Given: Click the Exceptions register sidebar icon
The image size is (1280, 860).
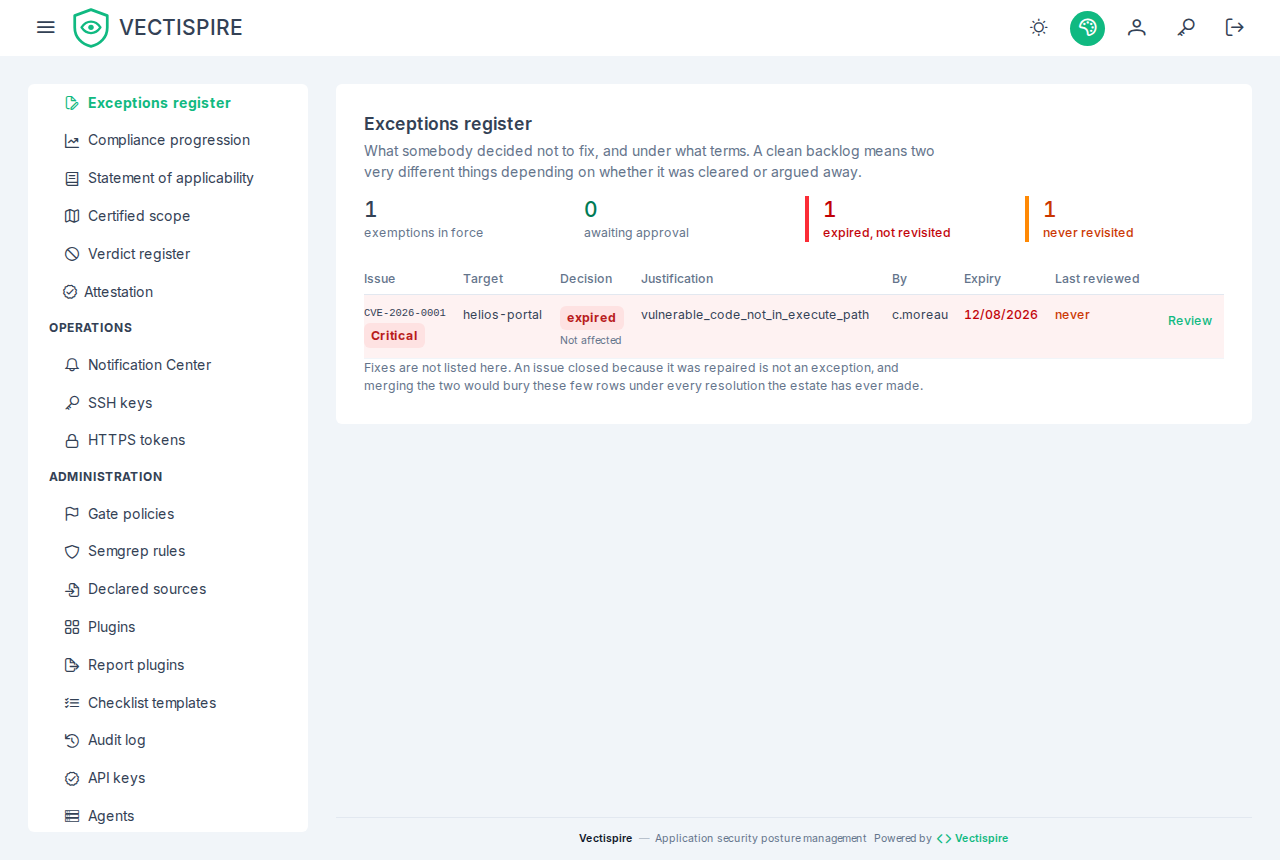Looking at the screenshot, I should [72, 103].
